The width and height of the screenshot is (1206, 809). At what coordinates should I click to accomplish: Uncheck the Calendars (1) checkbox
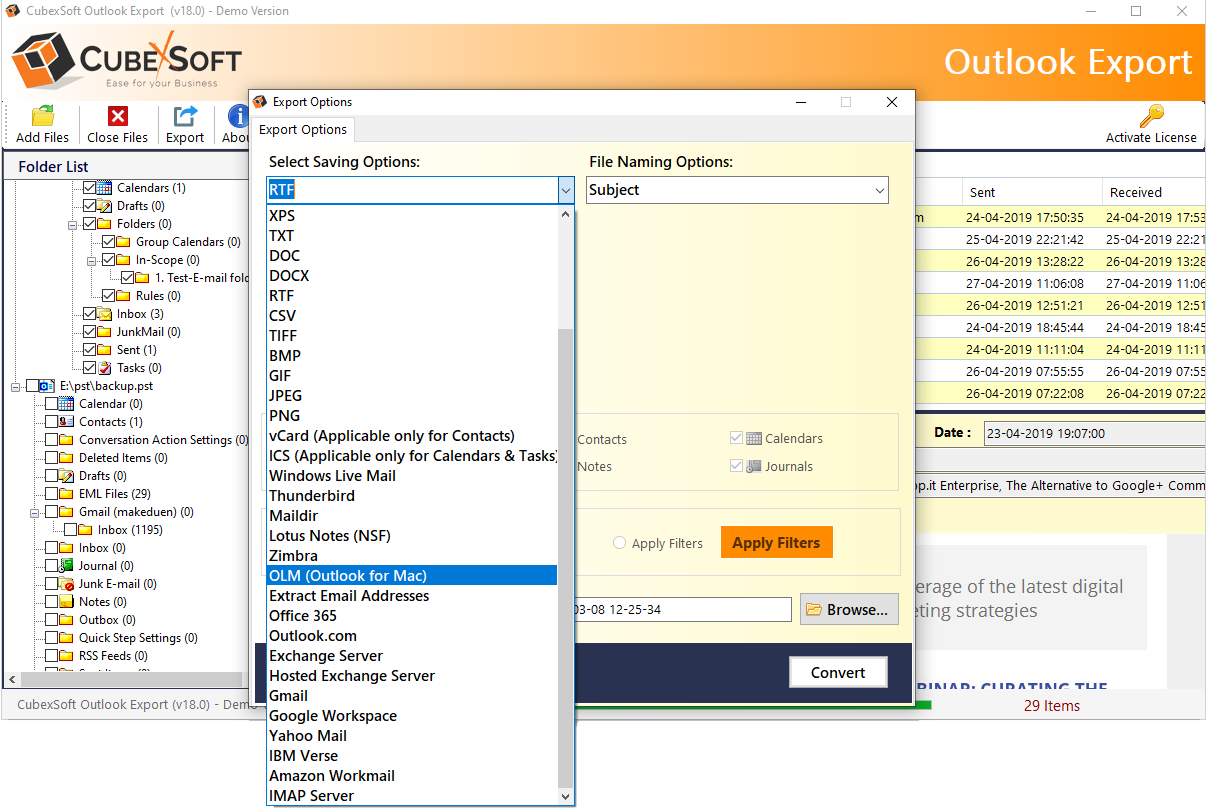(90, 188)
